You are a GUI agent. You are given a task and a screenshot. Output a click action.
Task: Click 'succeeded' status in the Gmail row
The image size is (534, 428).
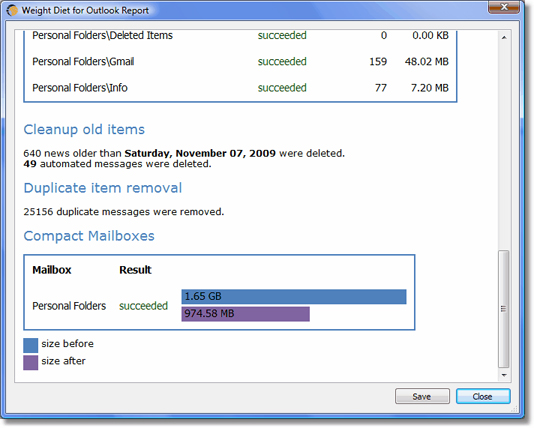282,62
